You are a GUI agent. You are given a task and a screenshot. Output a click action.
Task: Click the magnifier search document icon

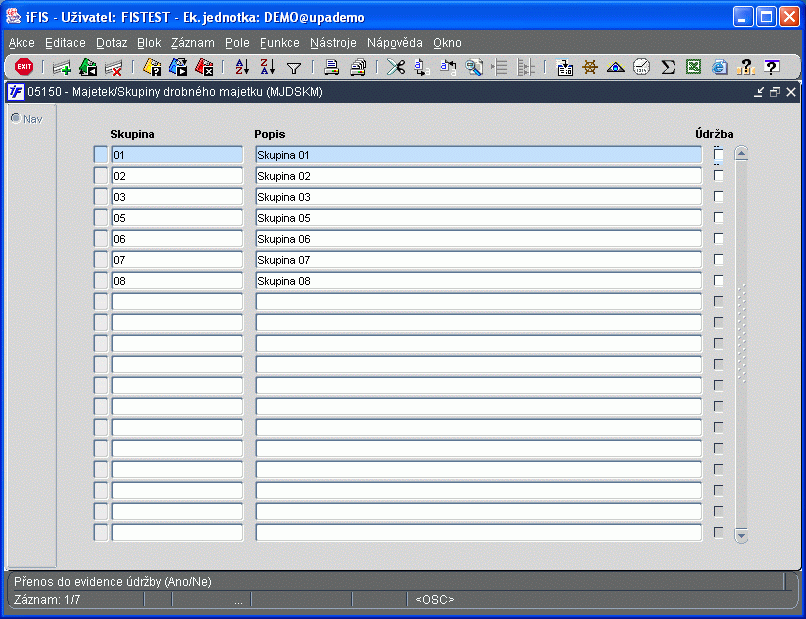coord(473,67)
